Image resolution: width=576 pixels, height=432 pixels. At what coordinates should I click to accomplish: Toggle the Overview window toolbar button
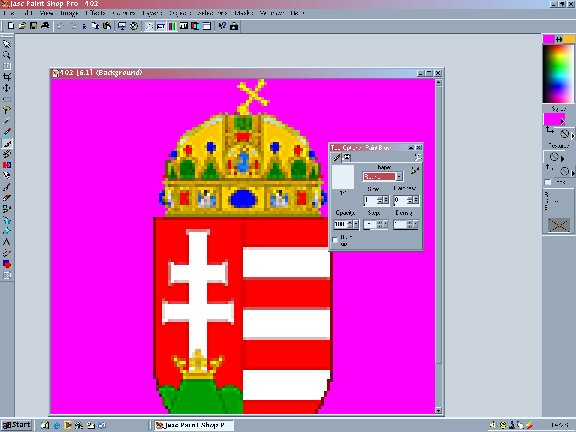(x=207, y=26)
